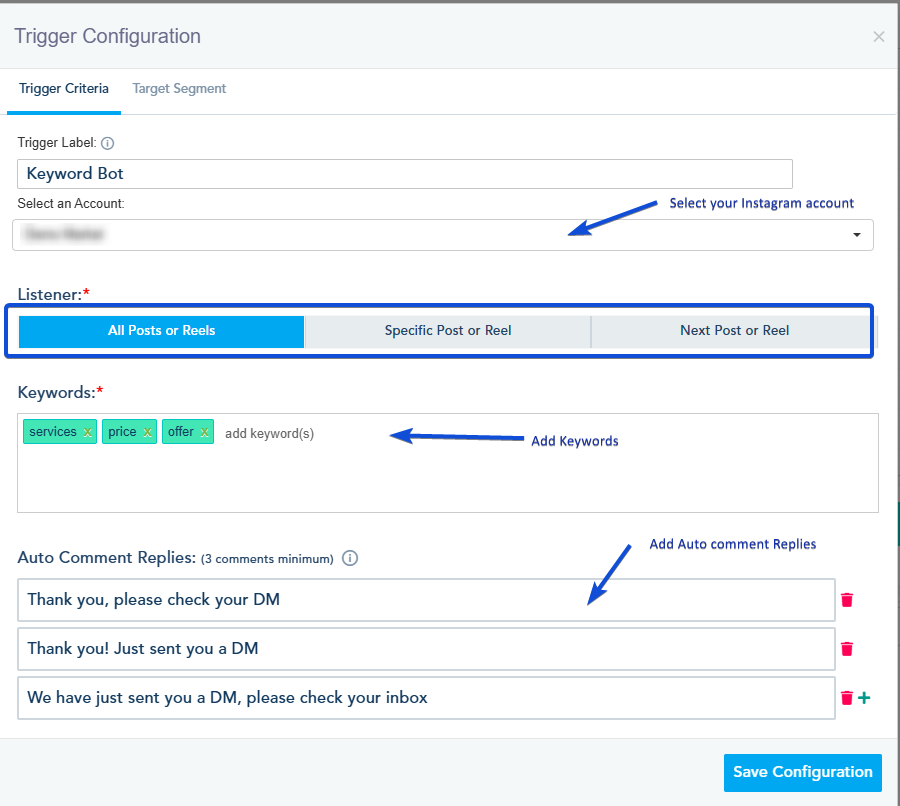The height and width of the screenshot is (806, 900).
Task: Delete the 'Thank you! Just sent you a DM' reply
Action: [x=847, y=649]
